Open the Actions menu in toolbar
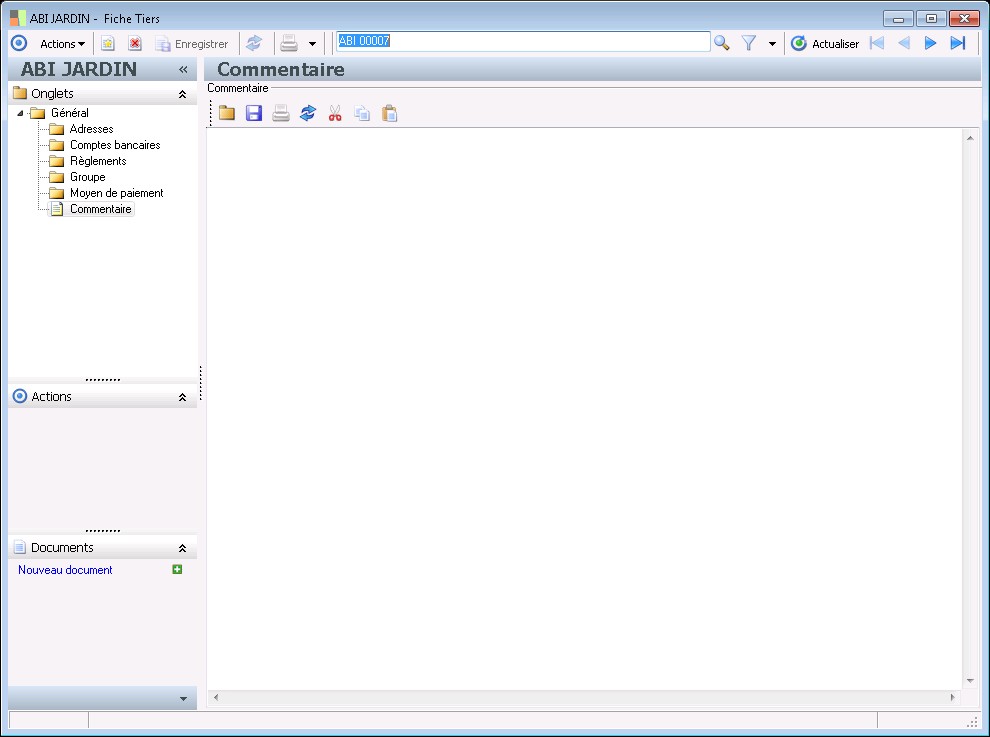The width and height of the screenshot is (990, 737). point(62,44)
